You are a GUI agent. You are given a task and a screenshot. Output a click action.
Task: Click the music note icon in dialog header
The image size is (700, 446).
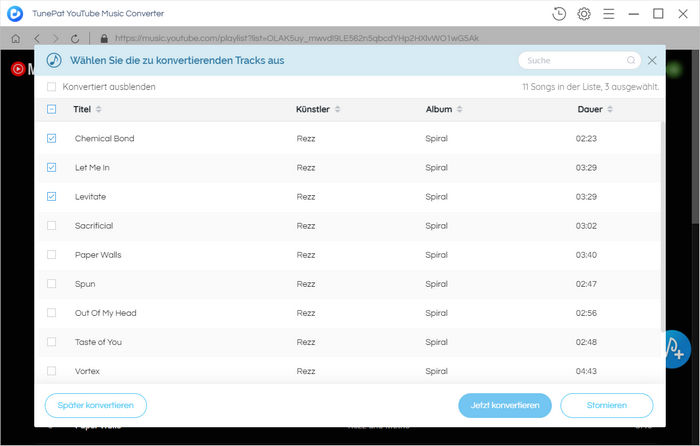pyautogui.click(x=54, y=60)
